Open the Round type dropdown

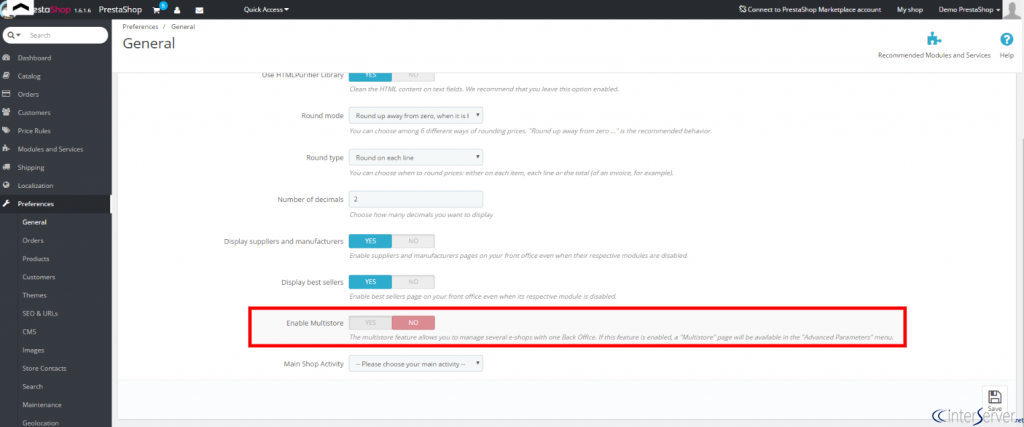416,157
